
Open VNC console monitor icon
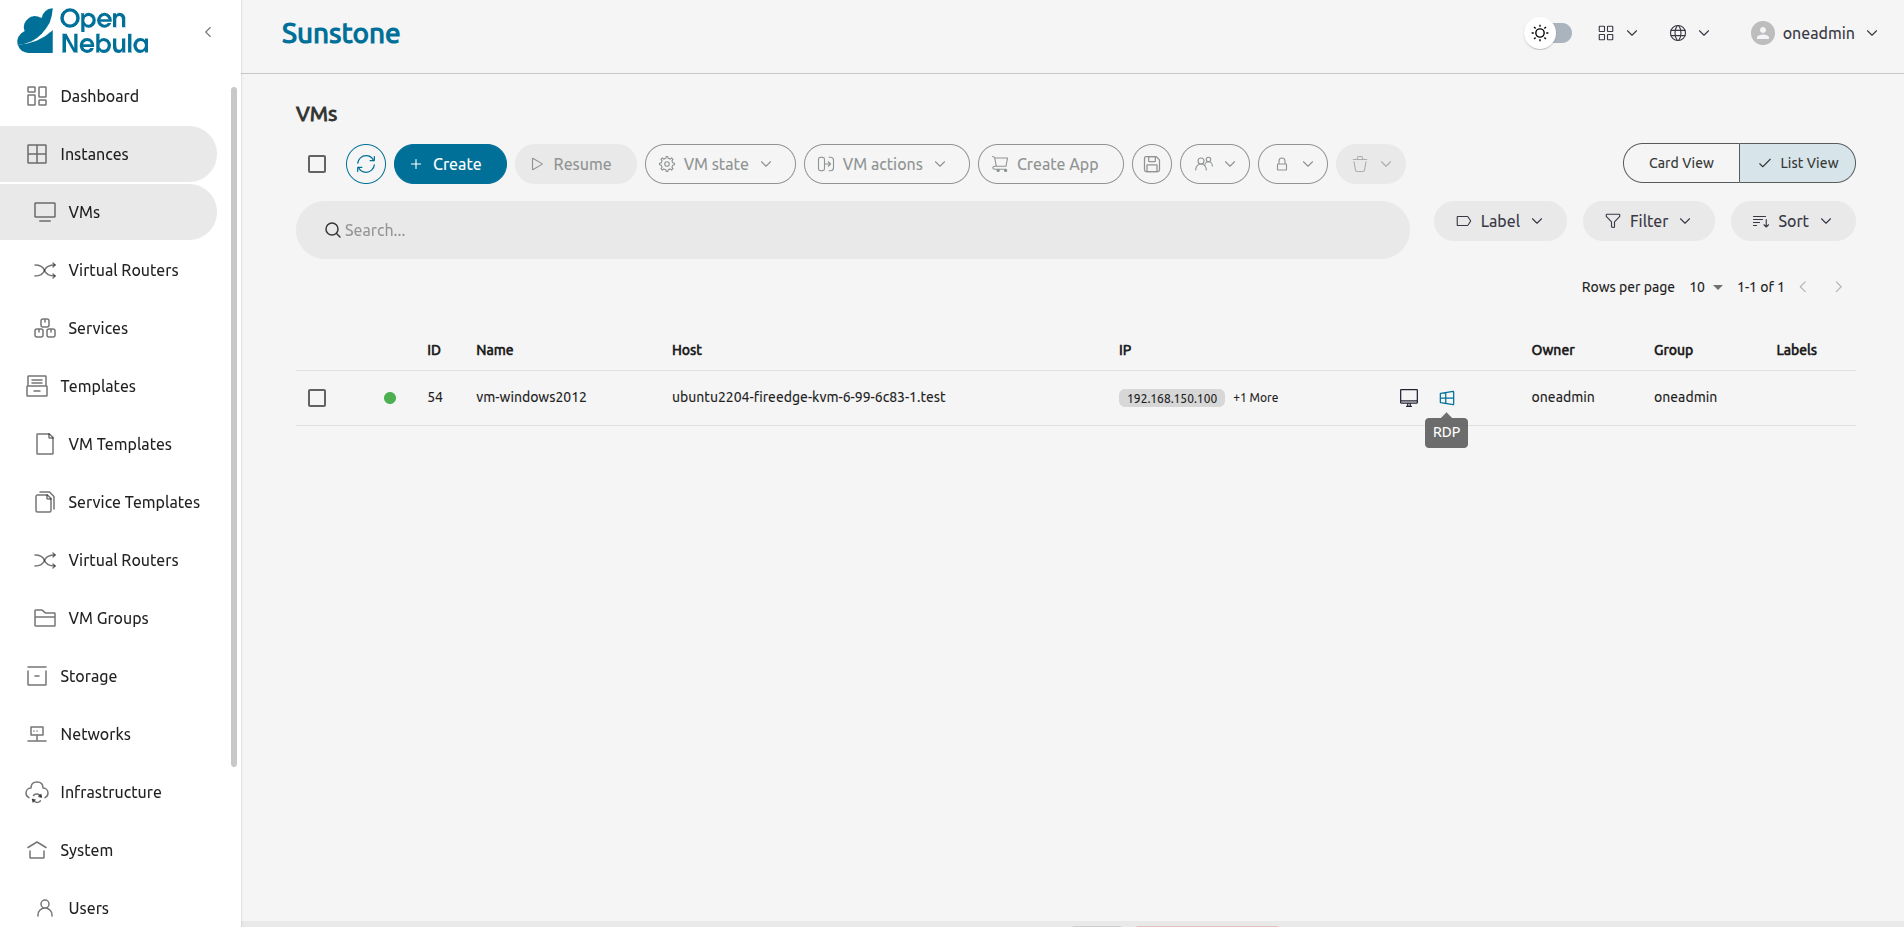pos(1409,398)
